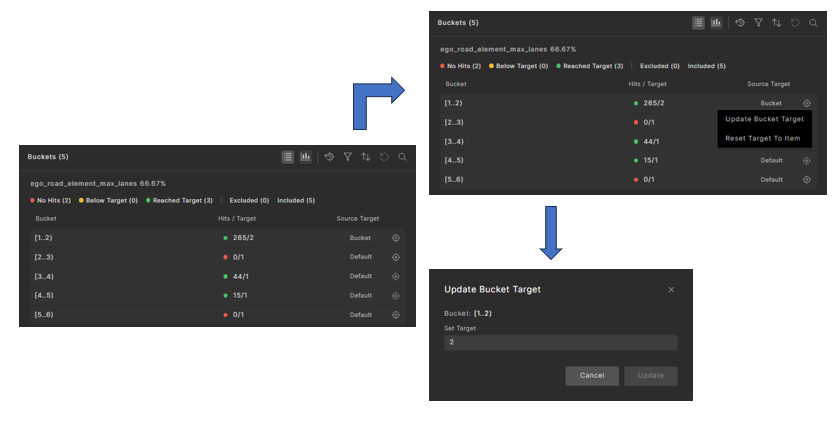This screenshot has height=423, width=840.
Task: Click filter funnel icon in panel without context menu
Action: (348, 157)
